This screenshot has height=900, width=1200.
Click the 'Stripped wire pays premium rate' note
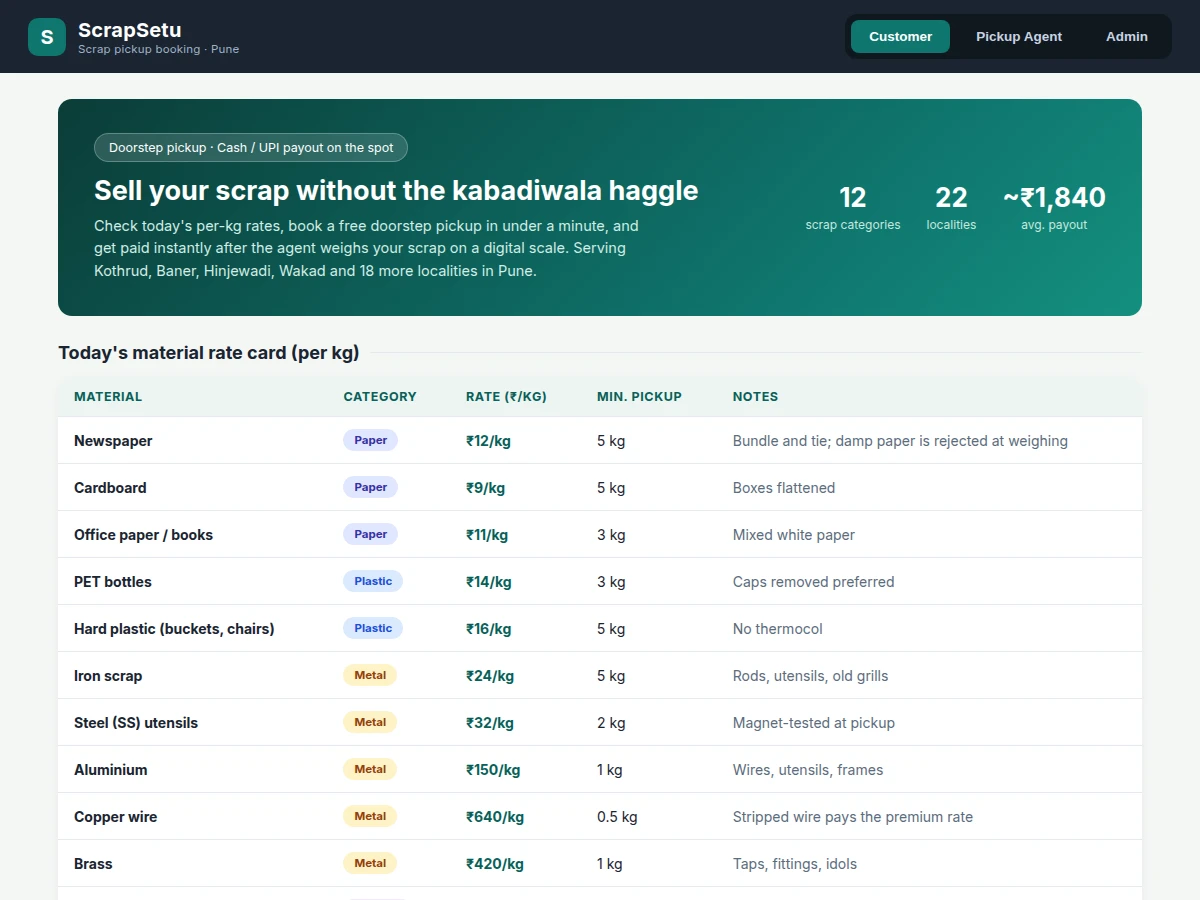point(853,817)
